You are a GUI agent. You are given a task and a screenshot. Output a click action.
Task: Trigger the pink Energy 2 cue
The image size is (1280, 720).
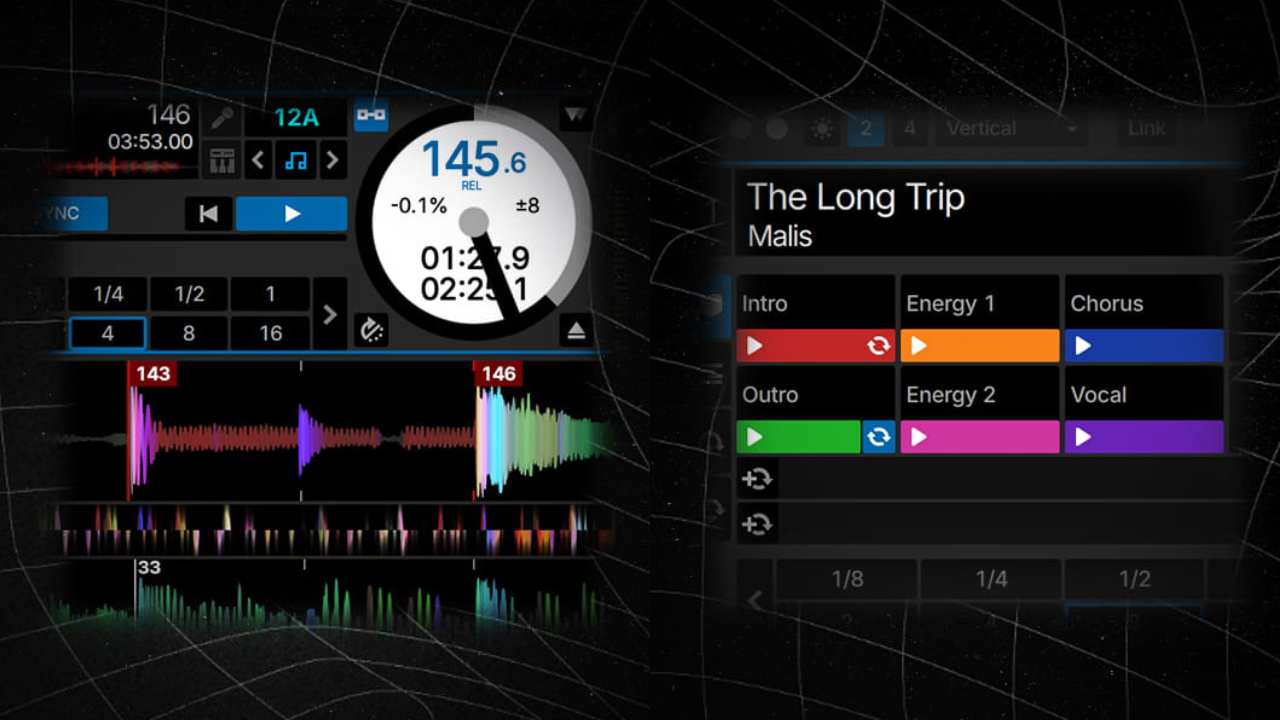click(x=979, y=437)
